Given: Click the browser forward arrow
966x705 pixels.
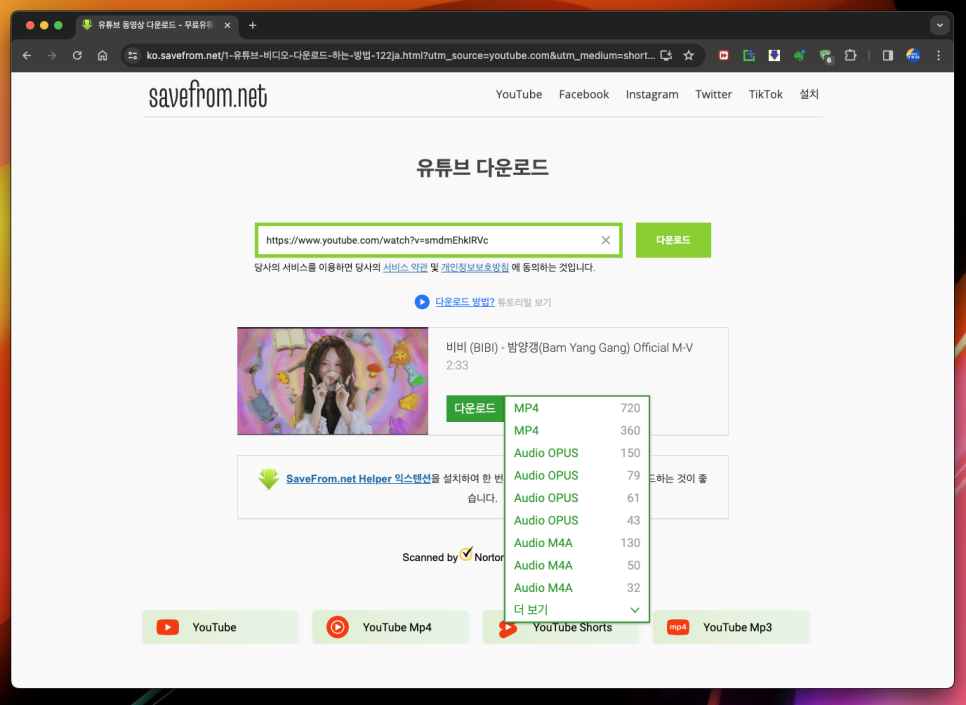Looking at the screenshot, I should [x=52, y=55].
